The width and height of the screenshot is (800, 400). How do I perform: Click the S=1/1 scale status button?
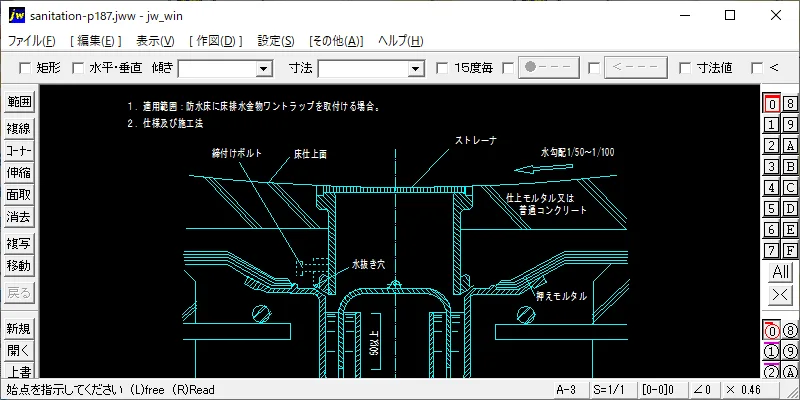(x=613, y=390)
